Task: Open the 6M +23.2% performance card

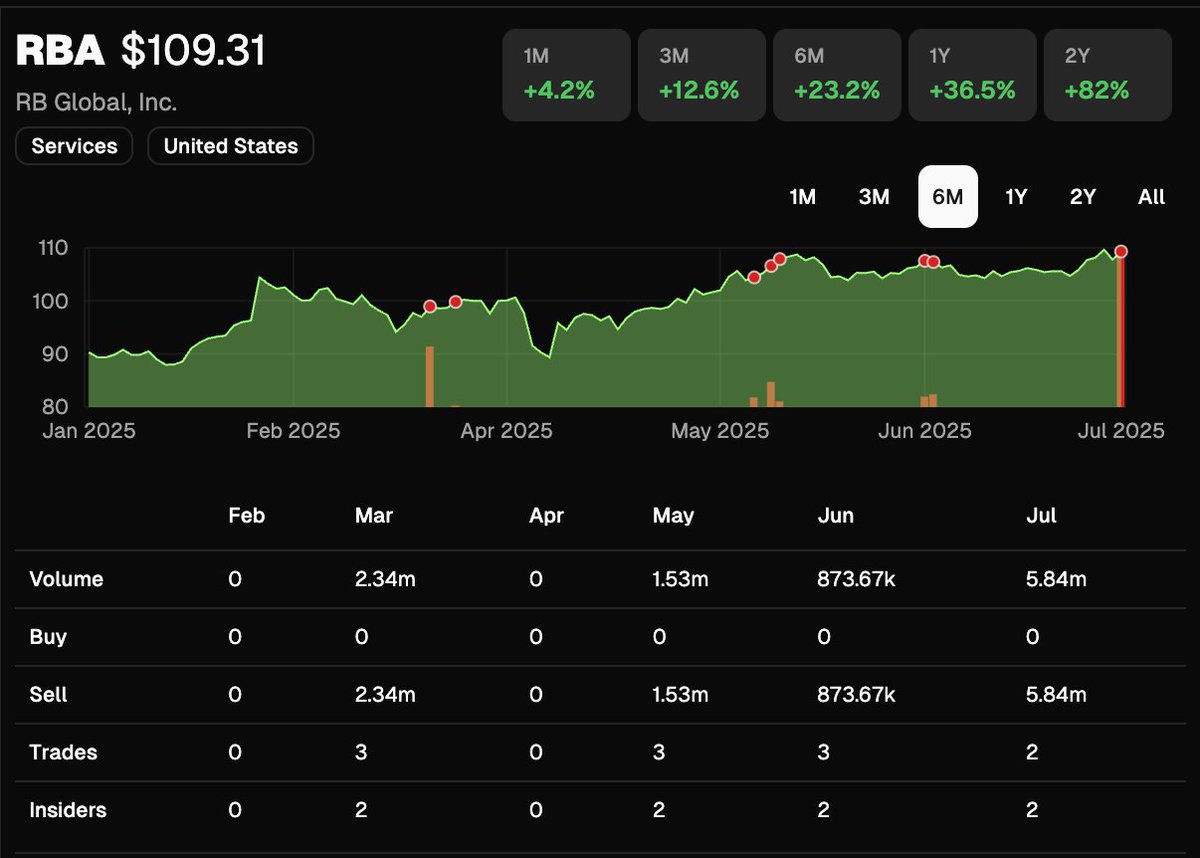Action: point(837,75)
